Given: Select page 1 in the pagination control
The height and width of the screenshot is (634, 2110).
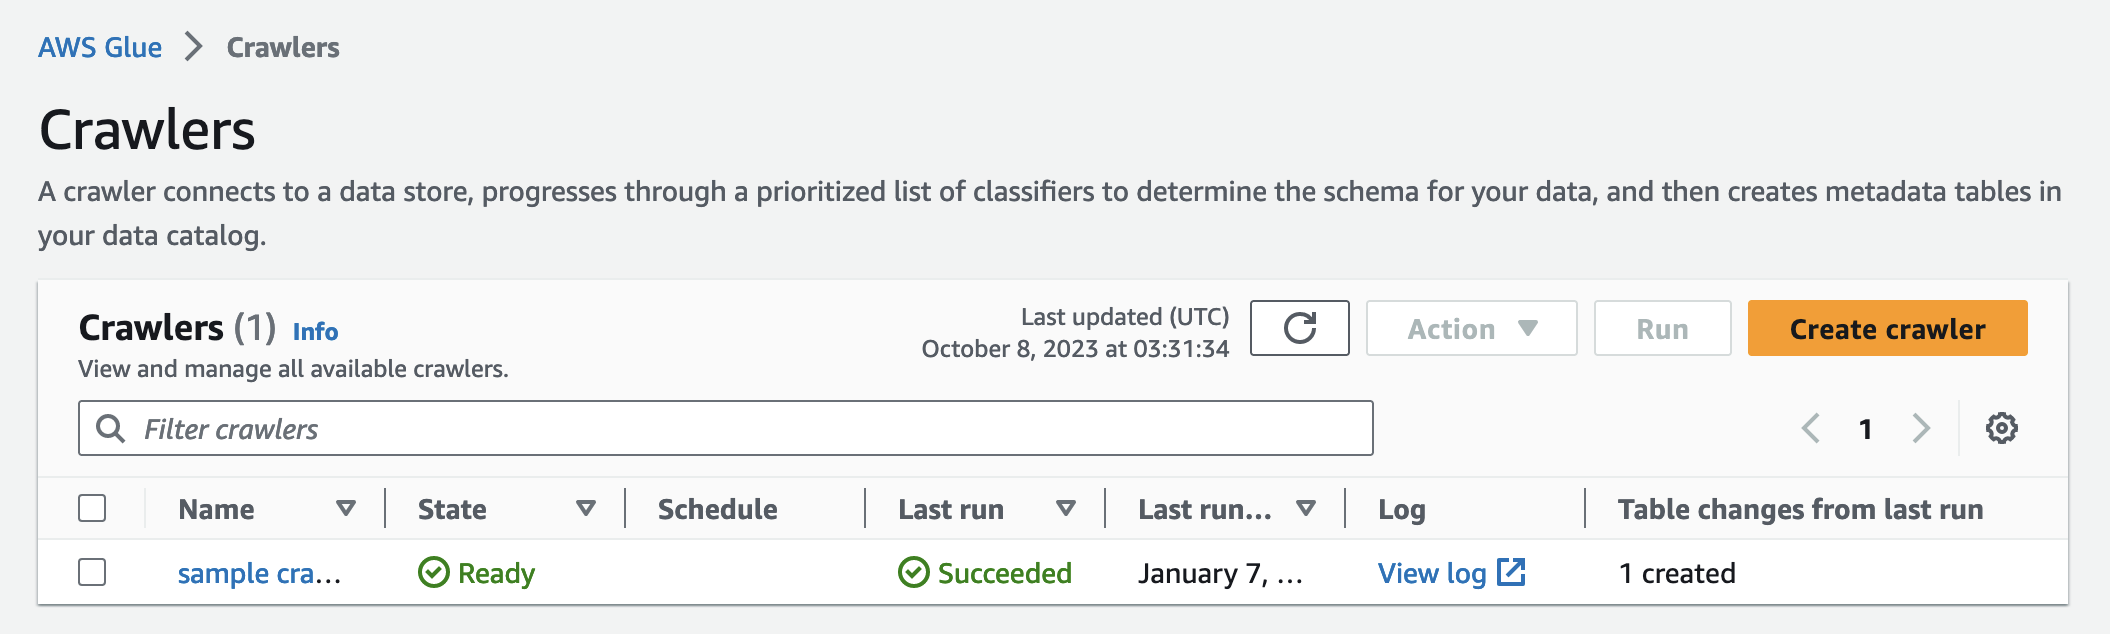Looking at the screenshot, I should click(1866, 428).
